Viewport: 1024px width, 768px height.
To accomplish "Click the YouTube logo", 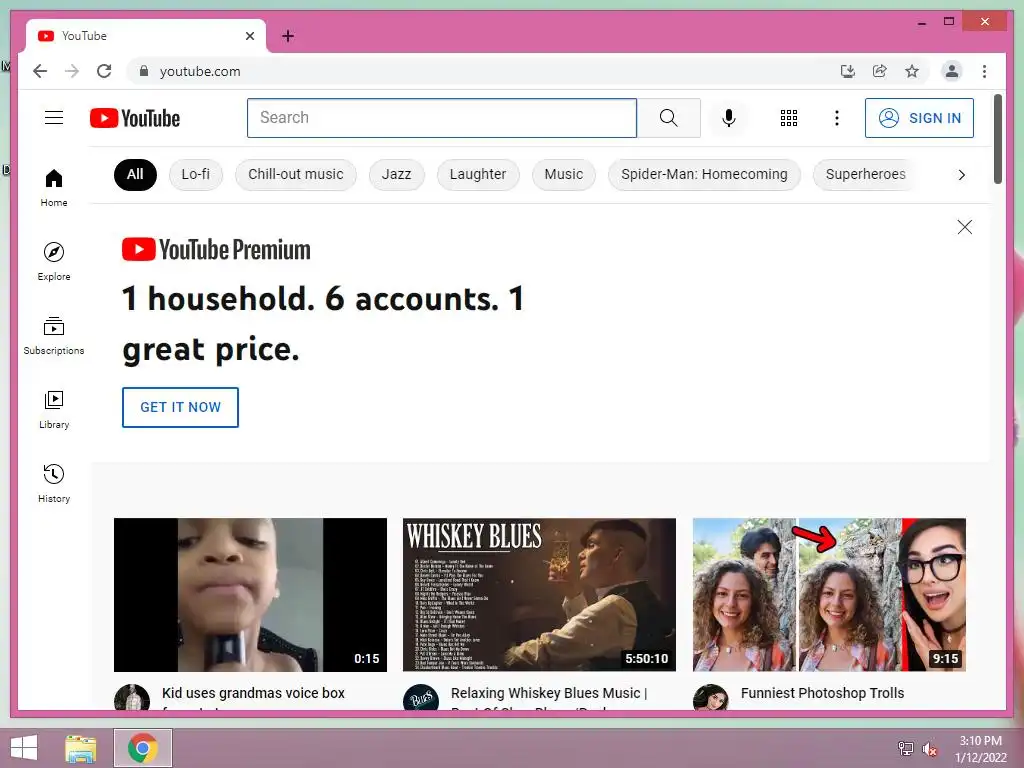I will click(x=135, y=118).
